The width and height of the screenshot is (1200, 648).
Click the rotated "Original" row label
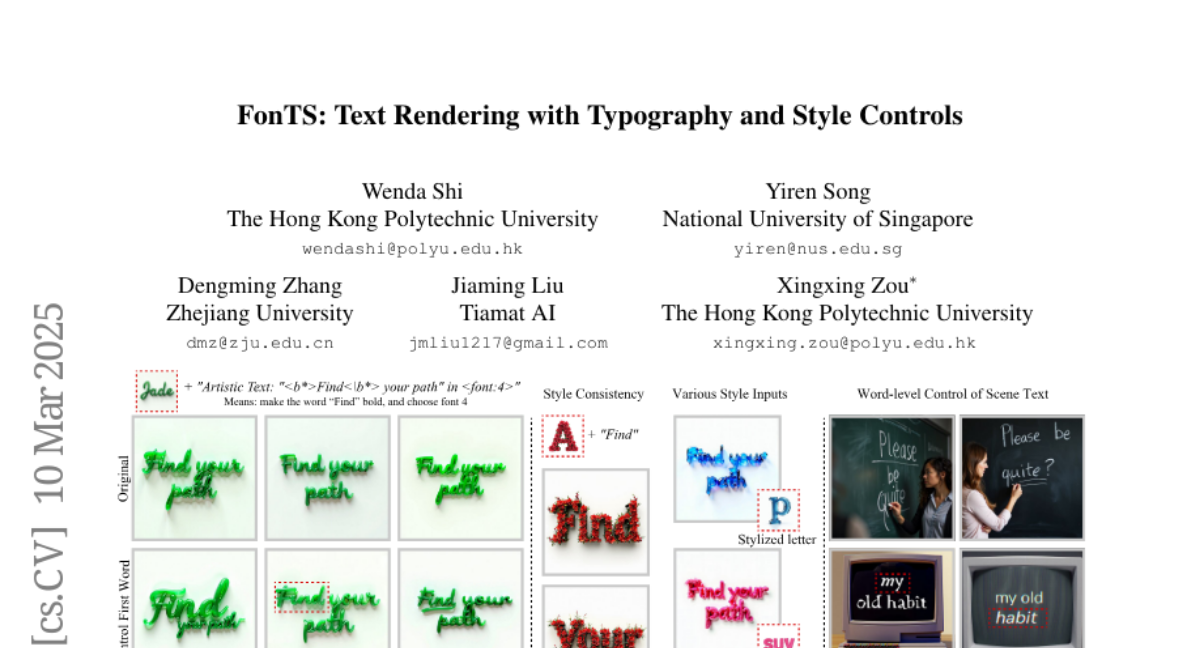[x=124, y=478]
